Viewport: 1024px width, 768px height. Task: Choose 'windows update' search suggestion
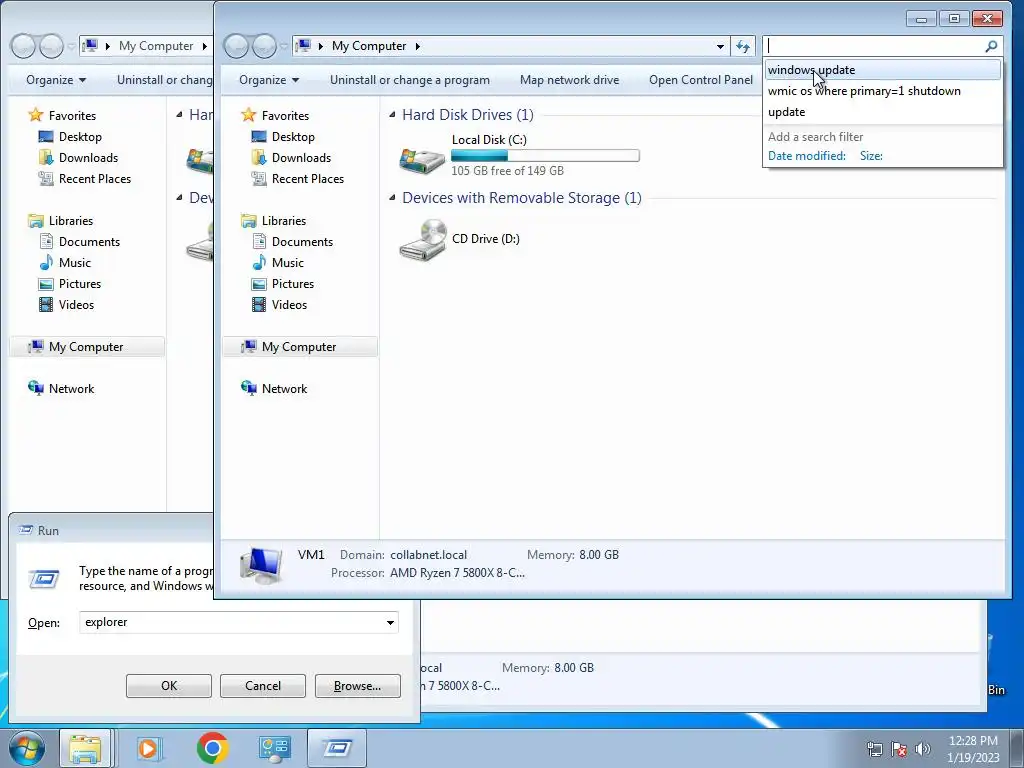tap(882, 70)
